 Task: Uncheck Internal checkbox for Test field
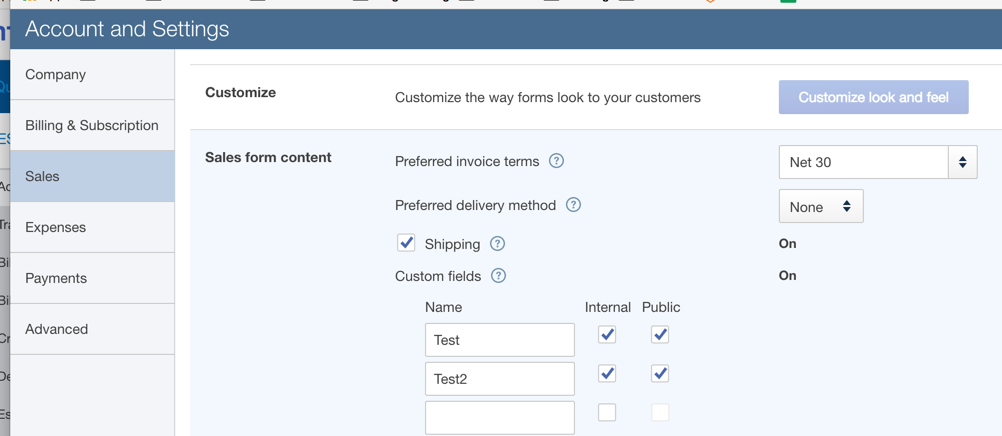coord(607,335)
